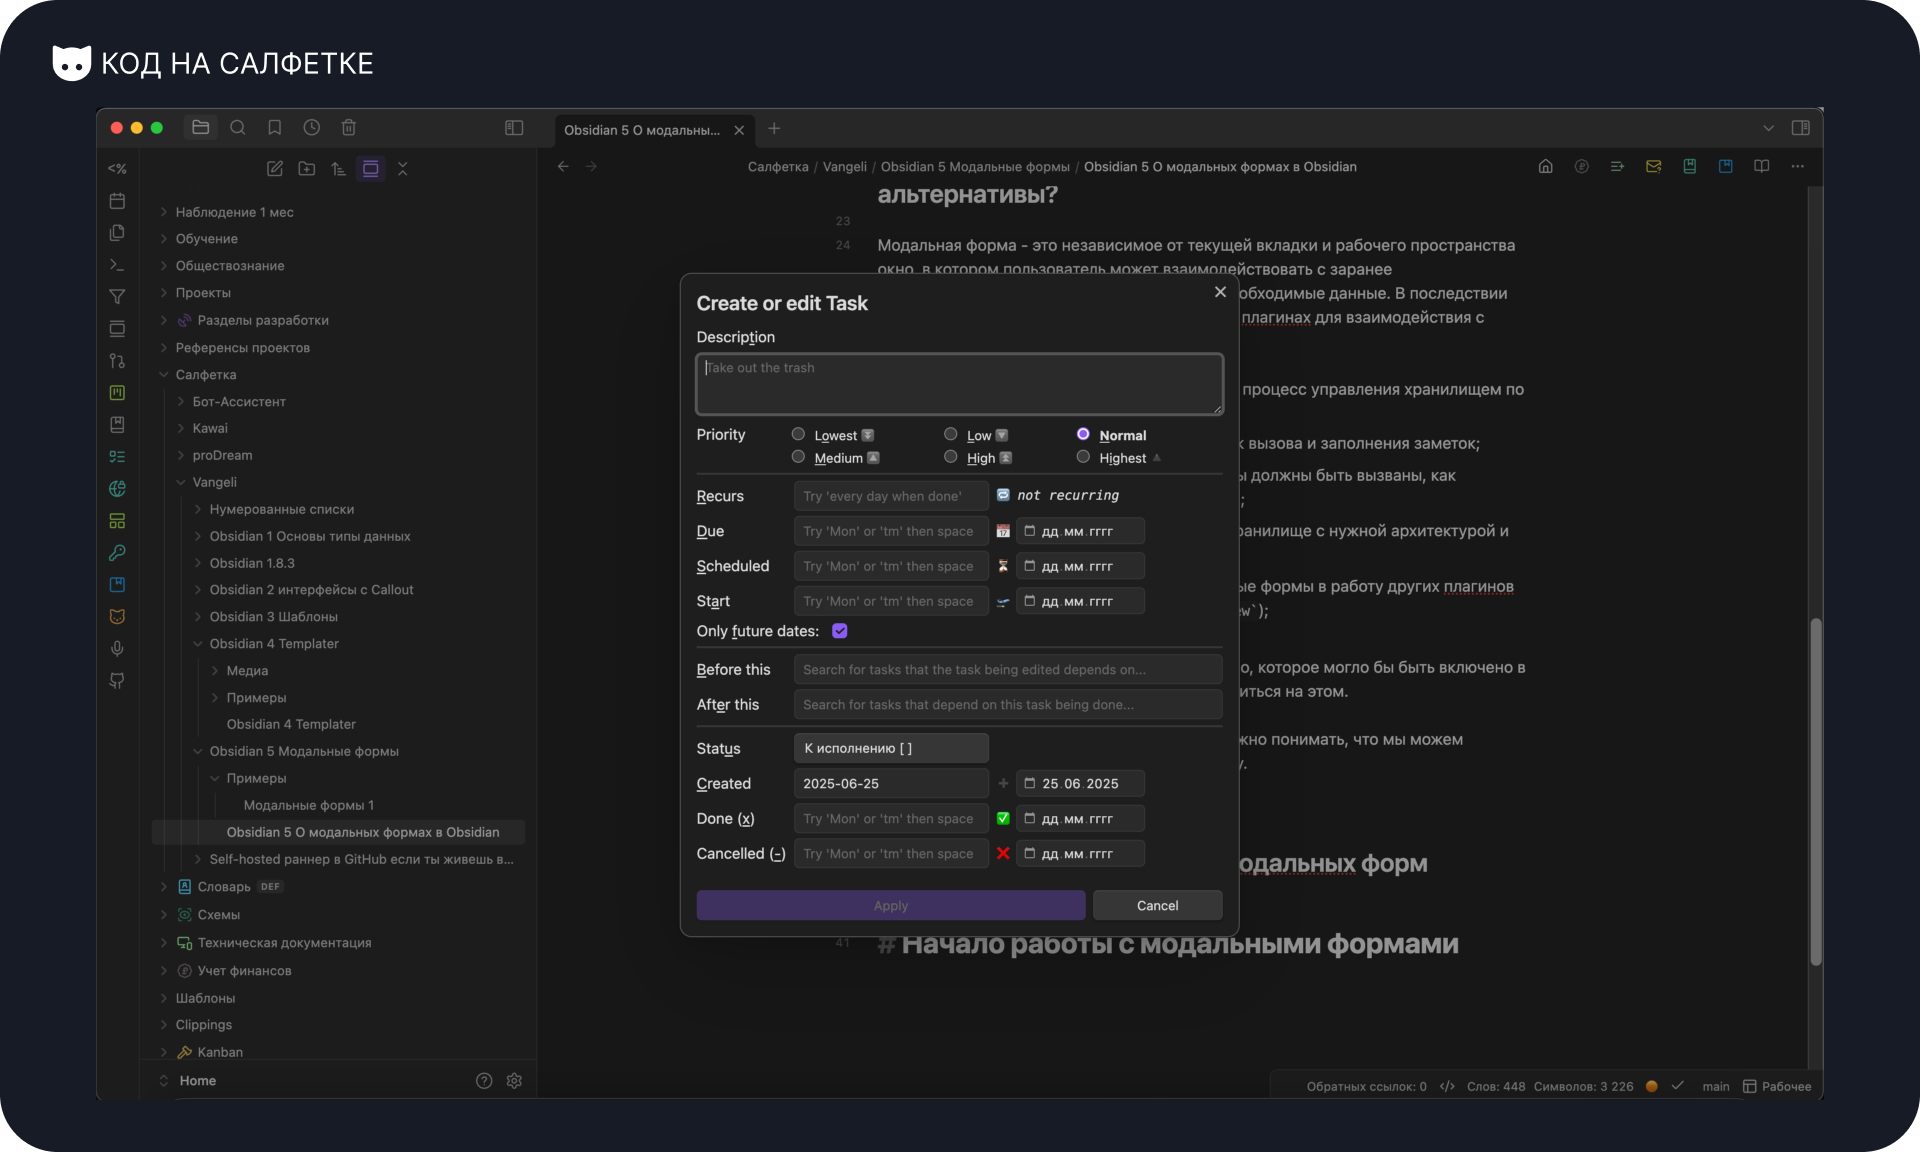Viewport: 1920px width, 1152px height.
Task: Open new tab plus button
Action: pyautogui.click(x=774, y=128)
